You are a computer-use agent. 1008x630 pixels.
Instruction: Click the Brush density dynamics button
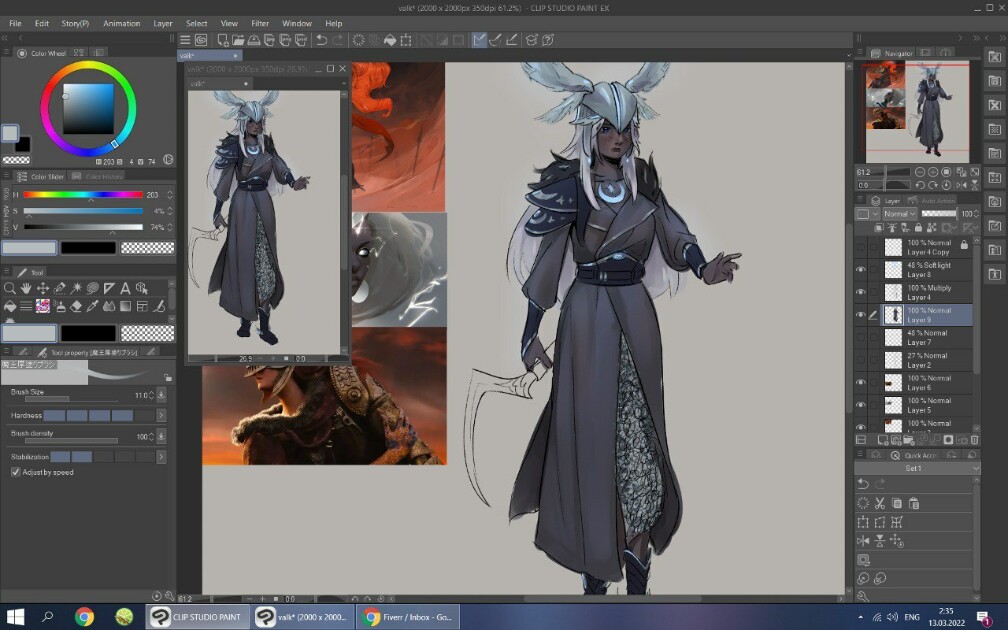pos(161,436)
